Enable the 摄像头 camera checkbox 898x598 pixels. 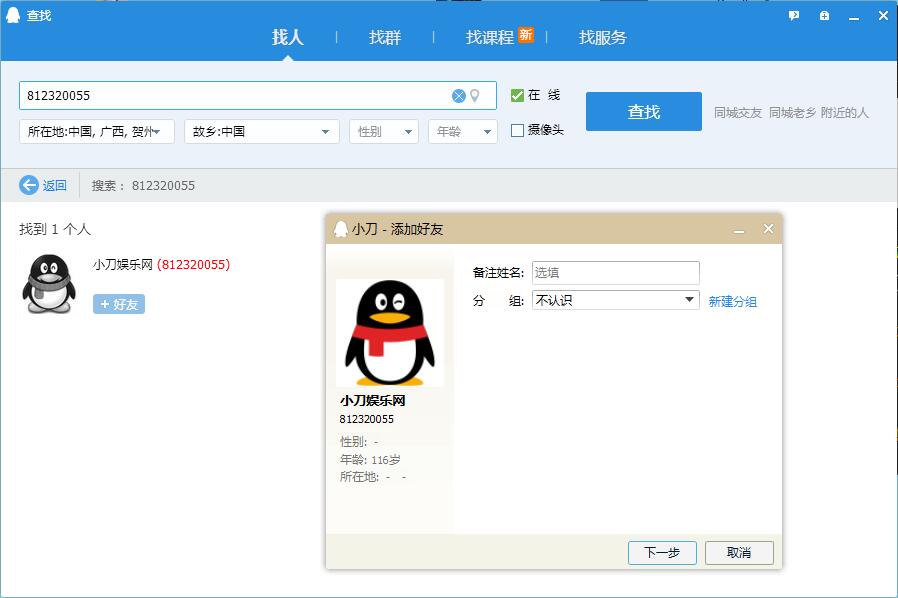[x=517, y=130]
